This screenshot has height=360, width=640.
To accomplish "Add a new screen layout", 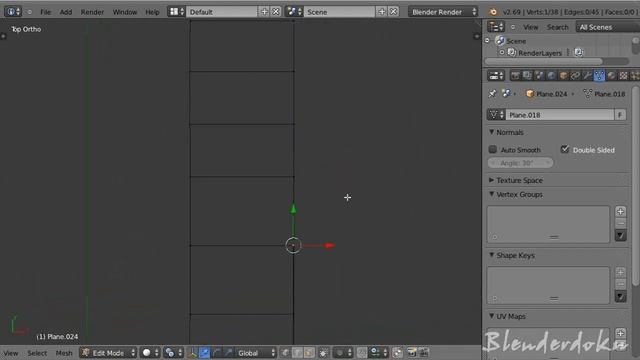I will 264,12.
